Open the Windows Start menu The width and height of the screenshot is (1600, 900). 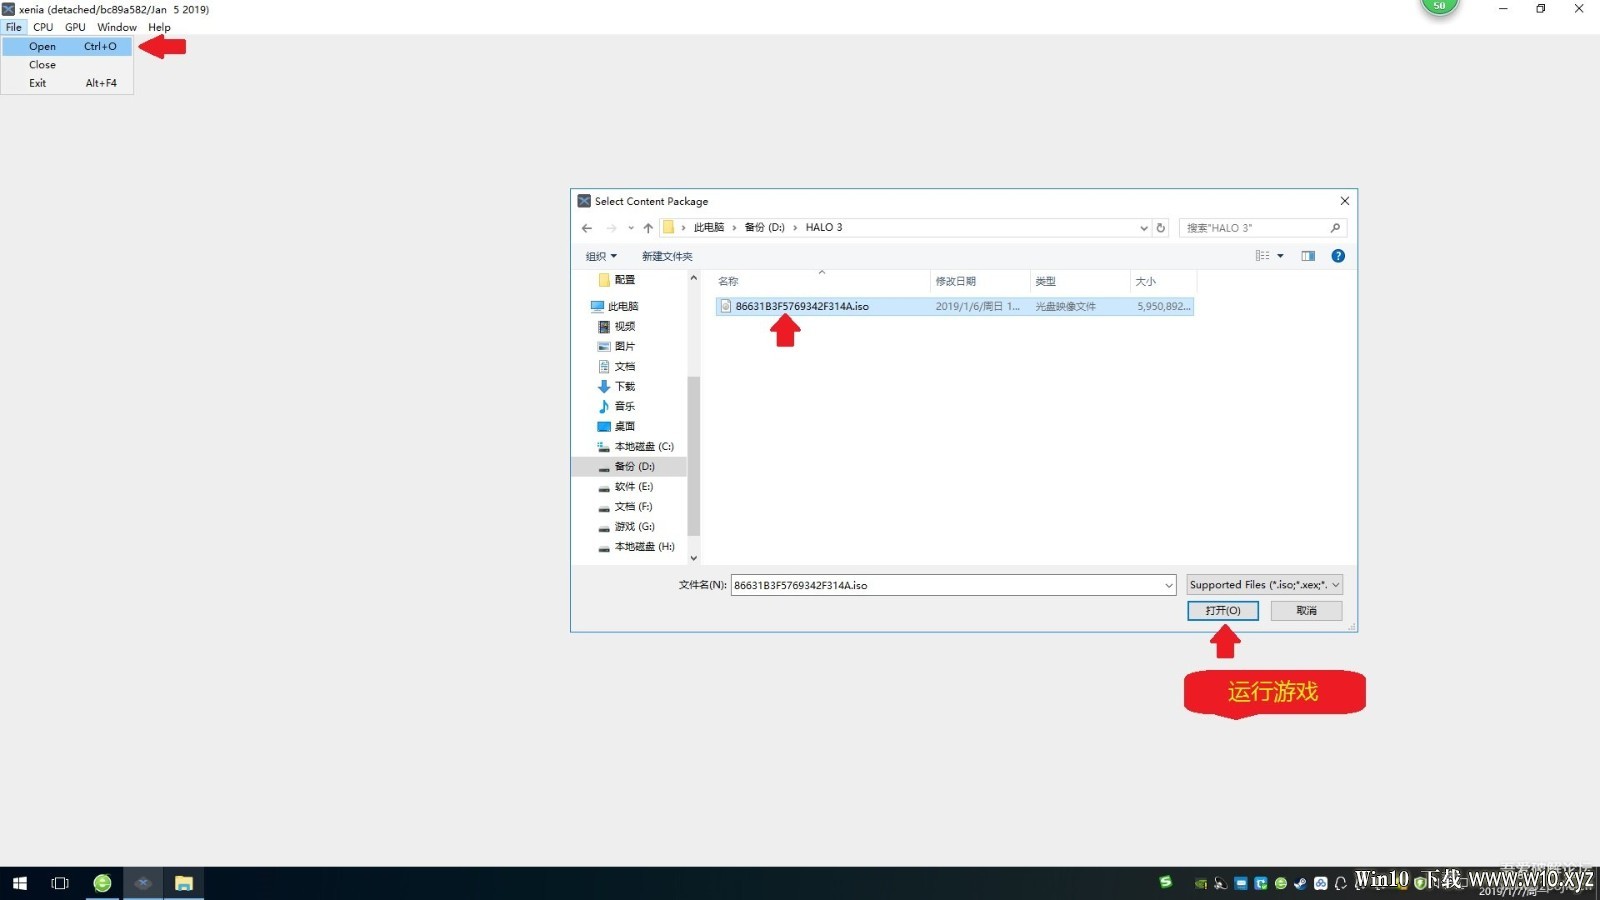pyautogui.click(x=20, y=883)
